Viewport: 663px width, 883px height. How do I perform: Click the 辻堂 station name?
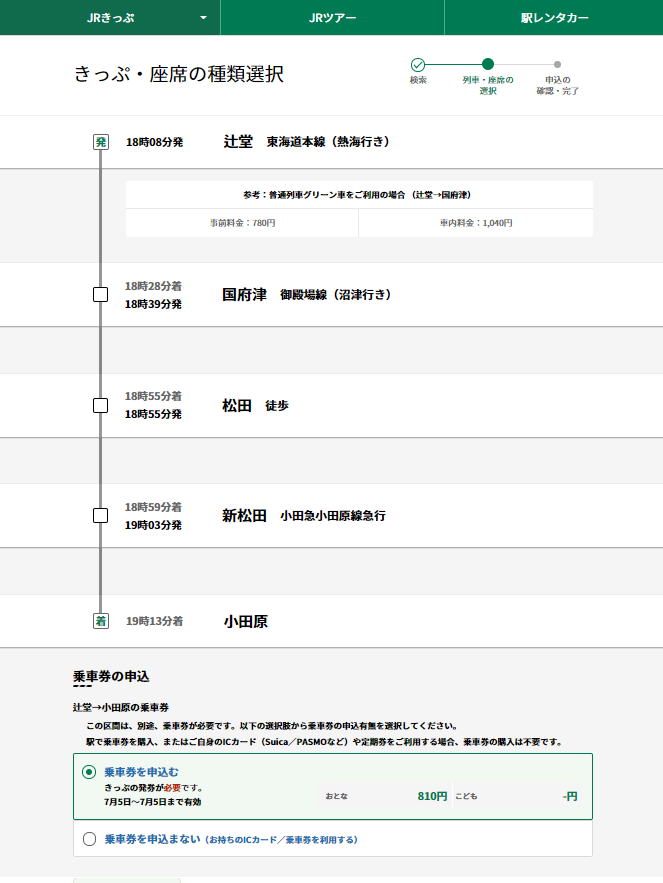click(x=238, y=142)
